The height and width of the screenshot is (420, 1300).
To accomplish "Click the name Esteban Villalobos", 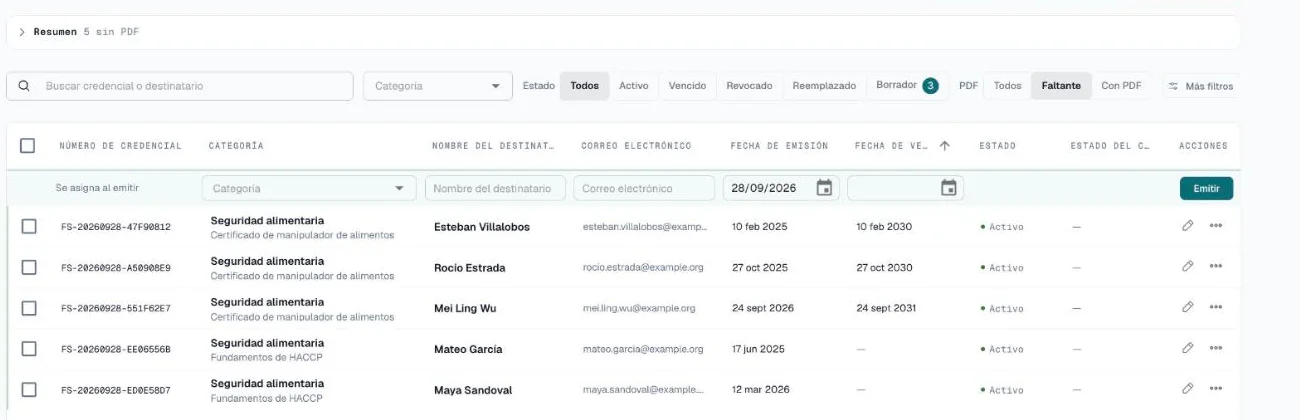I will (482, 227).
